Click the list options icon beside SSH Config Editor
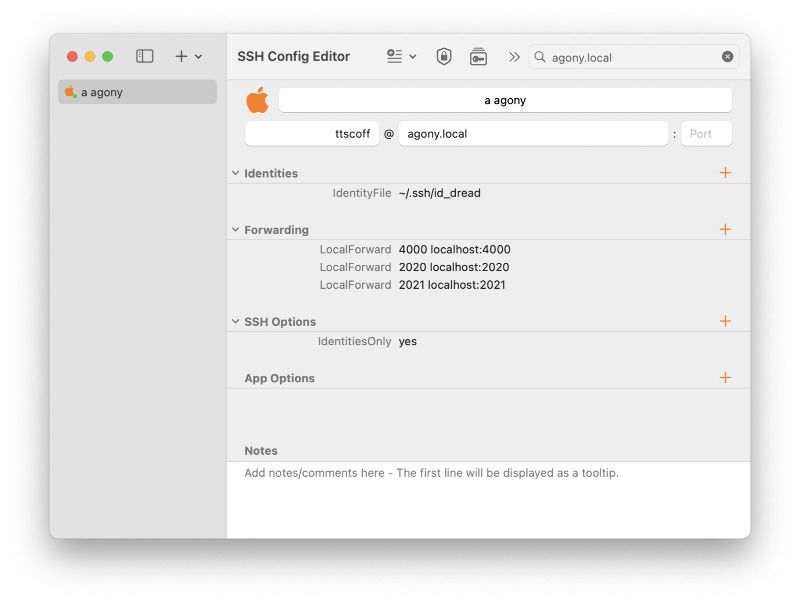The width and height of the screenshot is (800, 604). tap(396, 57)
